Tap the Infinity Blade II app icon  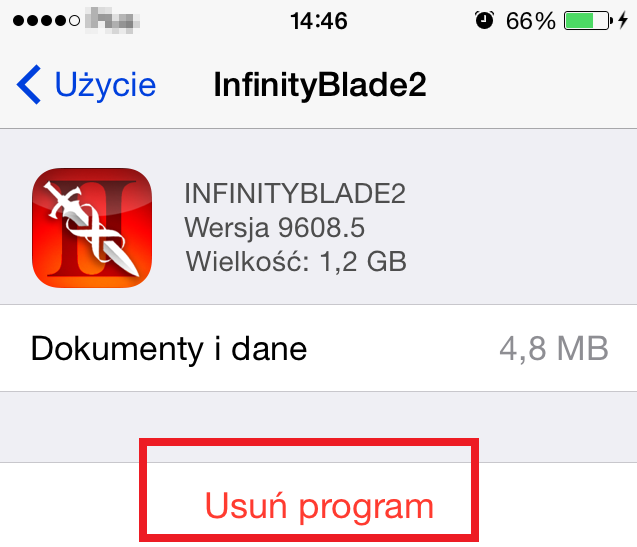click(x=92, y=228)
